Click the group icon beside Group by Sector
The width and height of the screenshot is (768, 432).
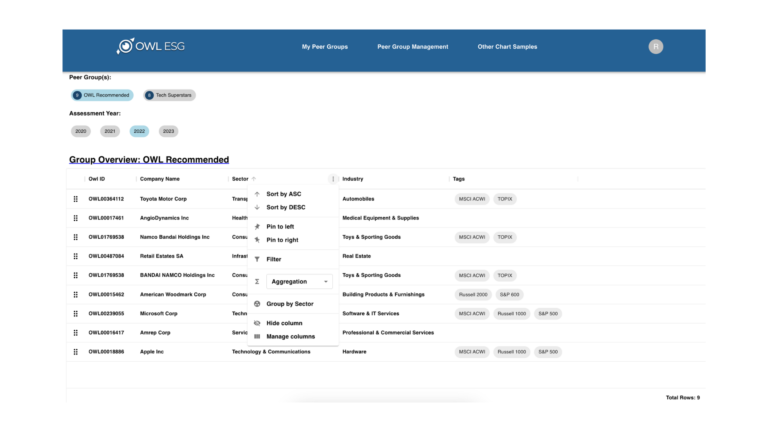tap(257, 304)
